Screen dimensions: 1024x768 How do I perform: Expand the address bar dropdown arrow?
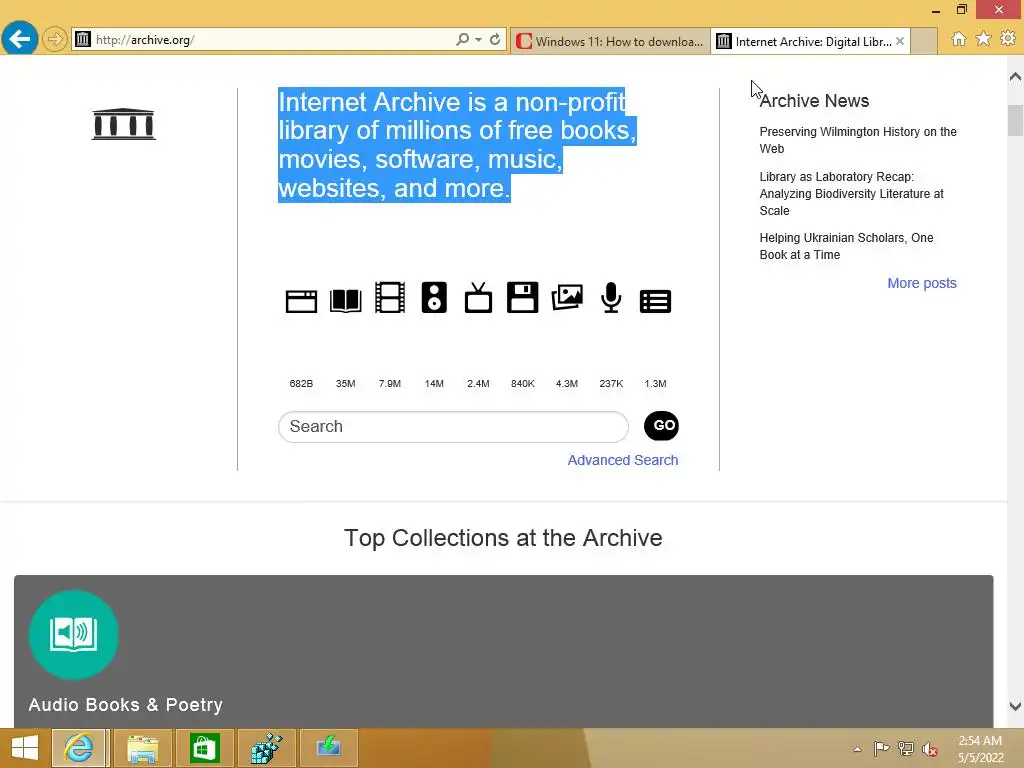point(479,39)
